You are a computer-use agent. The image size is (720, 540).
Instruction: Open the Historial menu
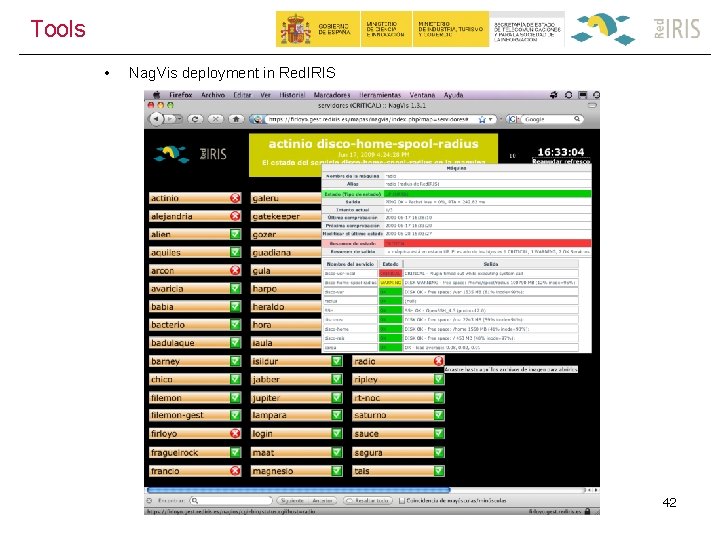click(292, 95)
